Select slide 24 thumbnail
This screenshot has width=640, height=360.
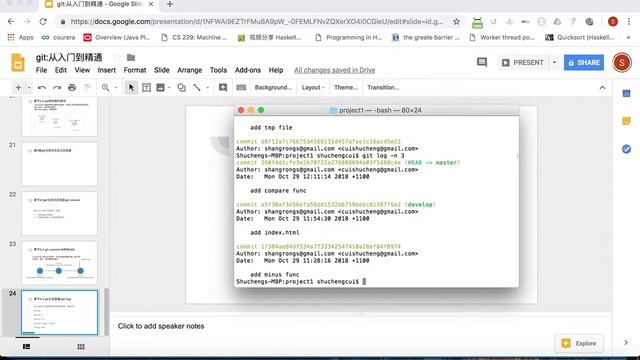click(x=60, y=312)
